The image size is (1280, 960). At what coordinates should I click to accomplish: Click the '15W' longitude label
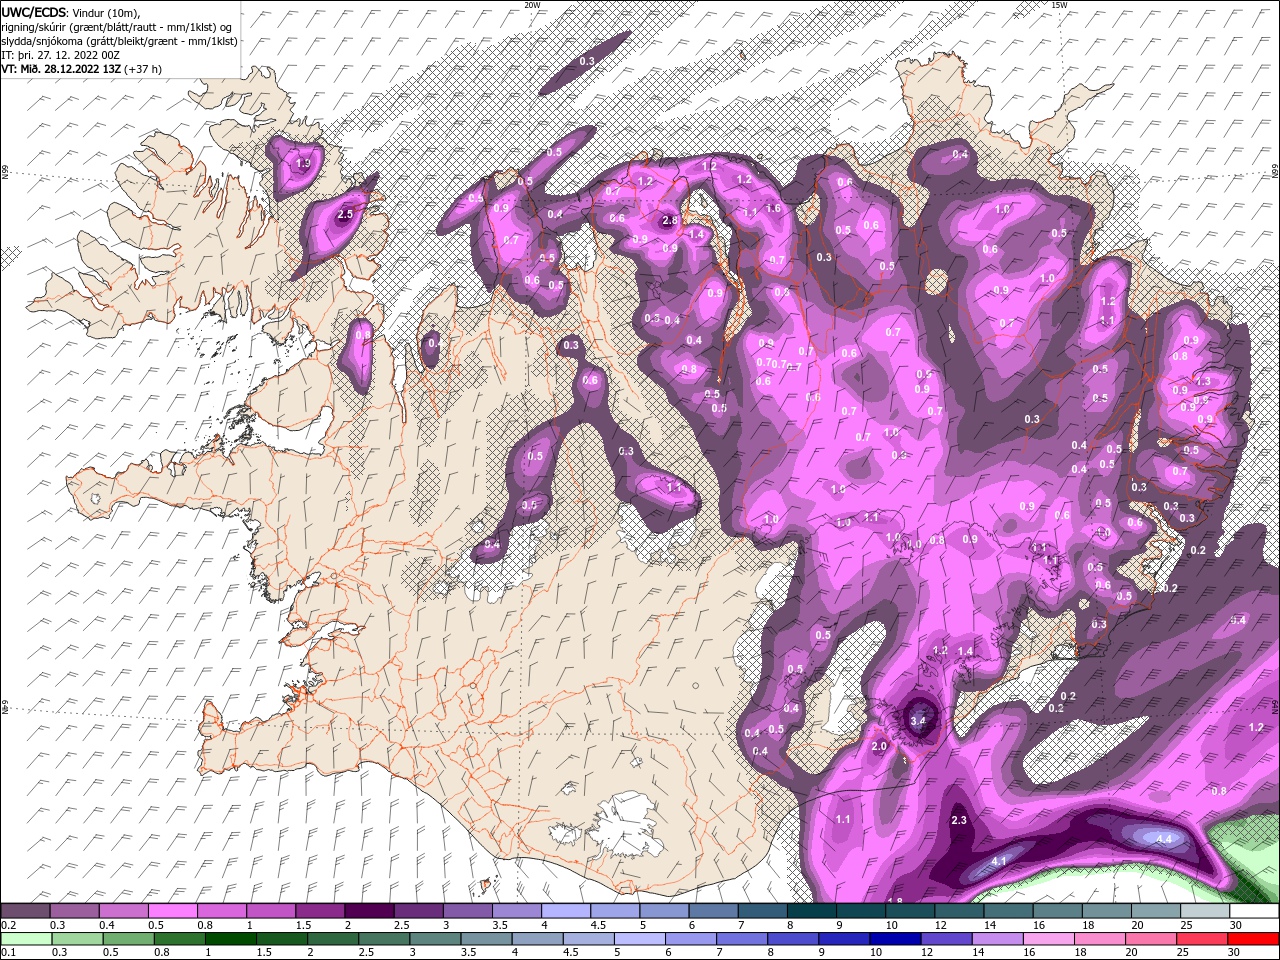point(1059,5)
